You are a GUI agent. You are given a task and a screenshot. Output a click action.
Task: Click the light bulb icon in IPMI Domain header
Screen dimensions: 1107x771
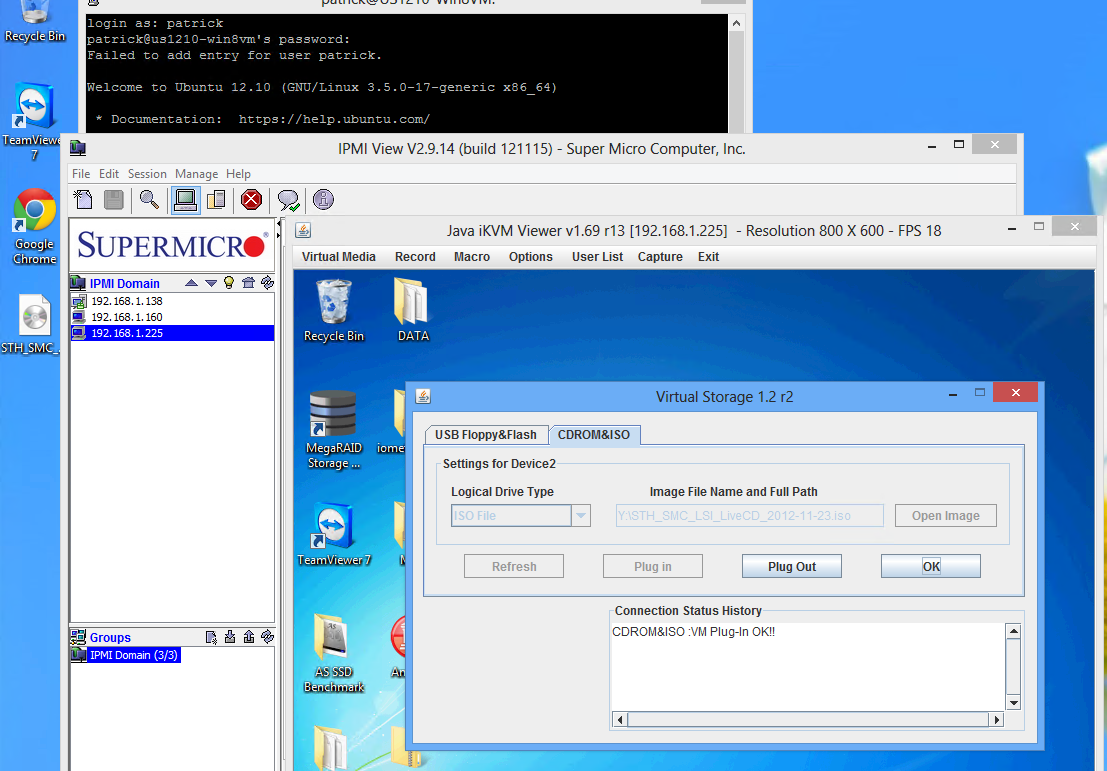coord(229,282)
